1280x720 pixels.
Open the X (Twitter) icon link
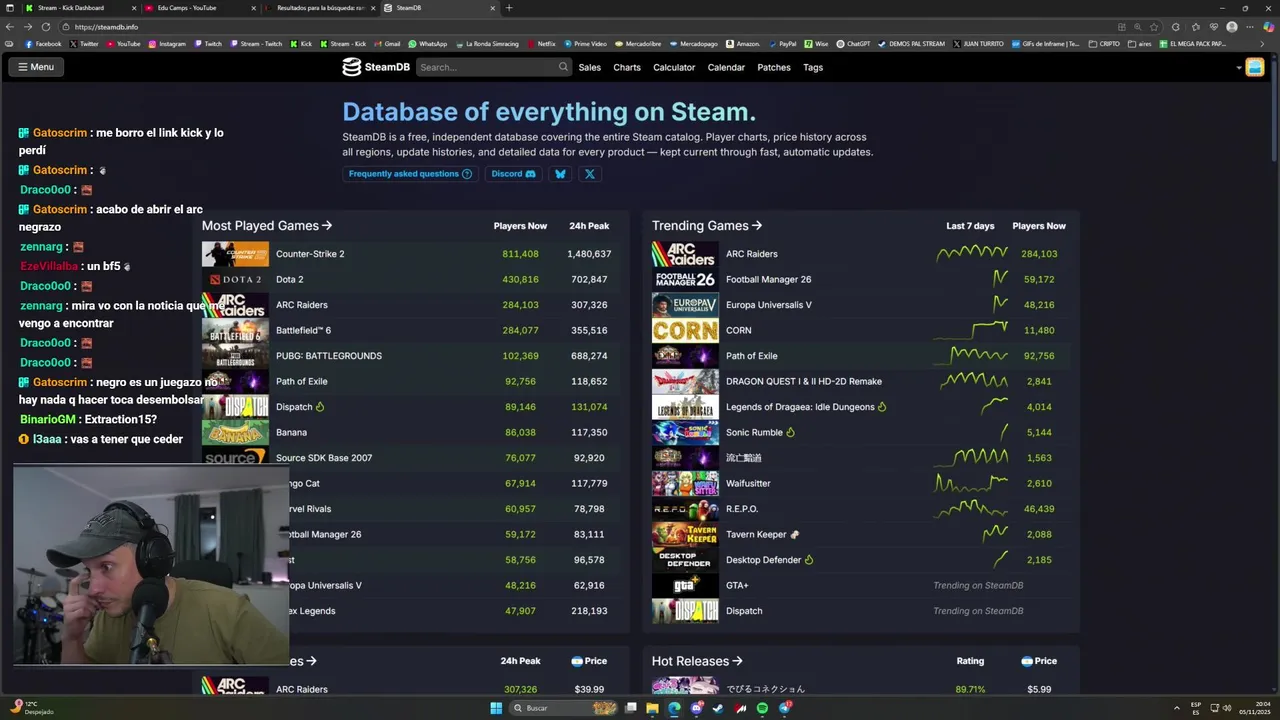pyautogui.click(x=590, y=174)
